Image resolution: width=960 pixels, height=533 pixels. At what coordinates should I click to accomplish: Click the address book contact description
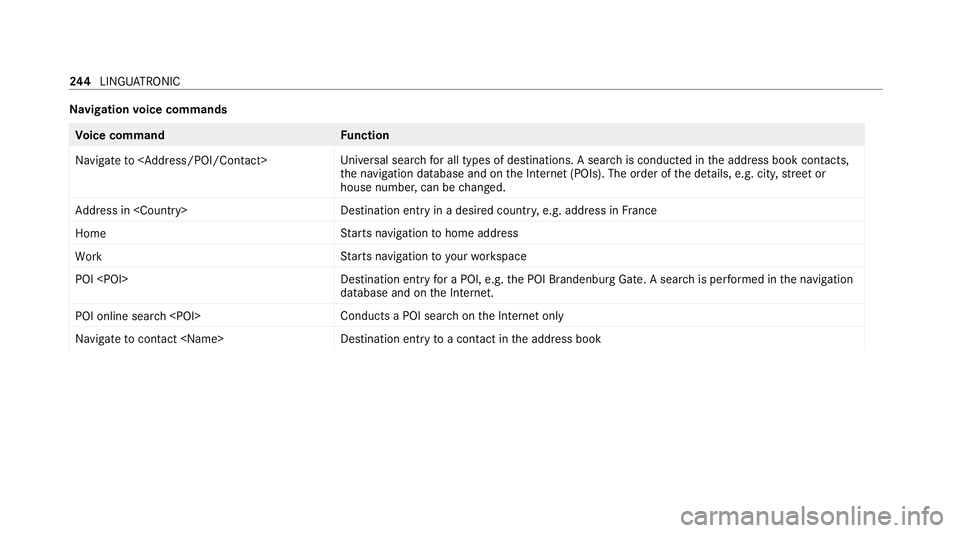click(x=471, y=339)
